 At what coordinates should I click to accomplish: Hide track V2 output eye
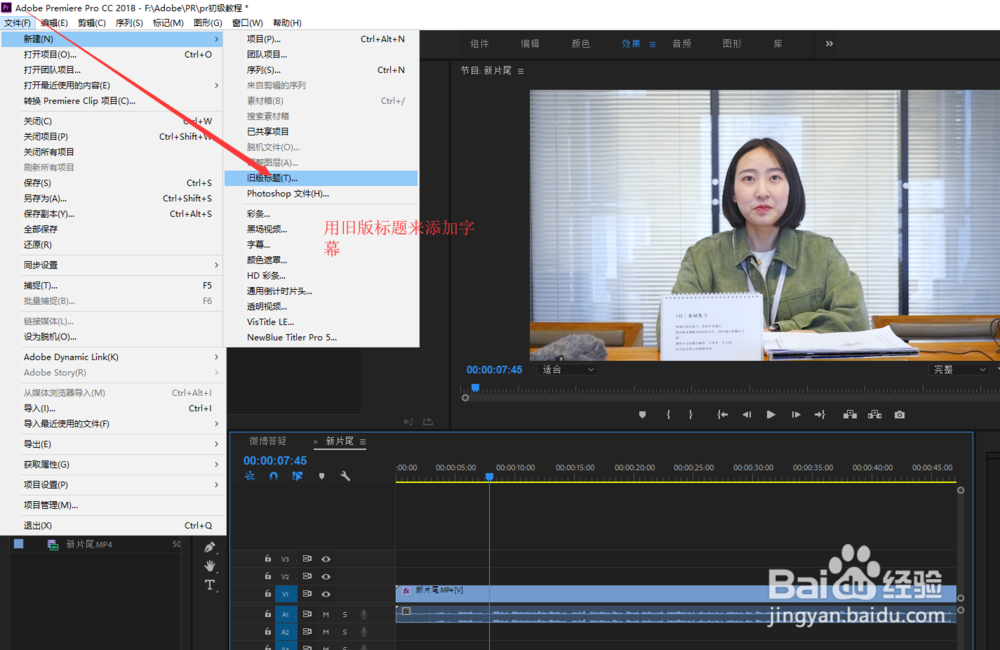(326, 576)
